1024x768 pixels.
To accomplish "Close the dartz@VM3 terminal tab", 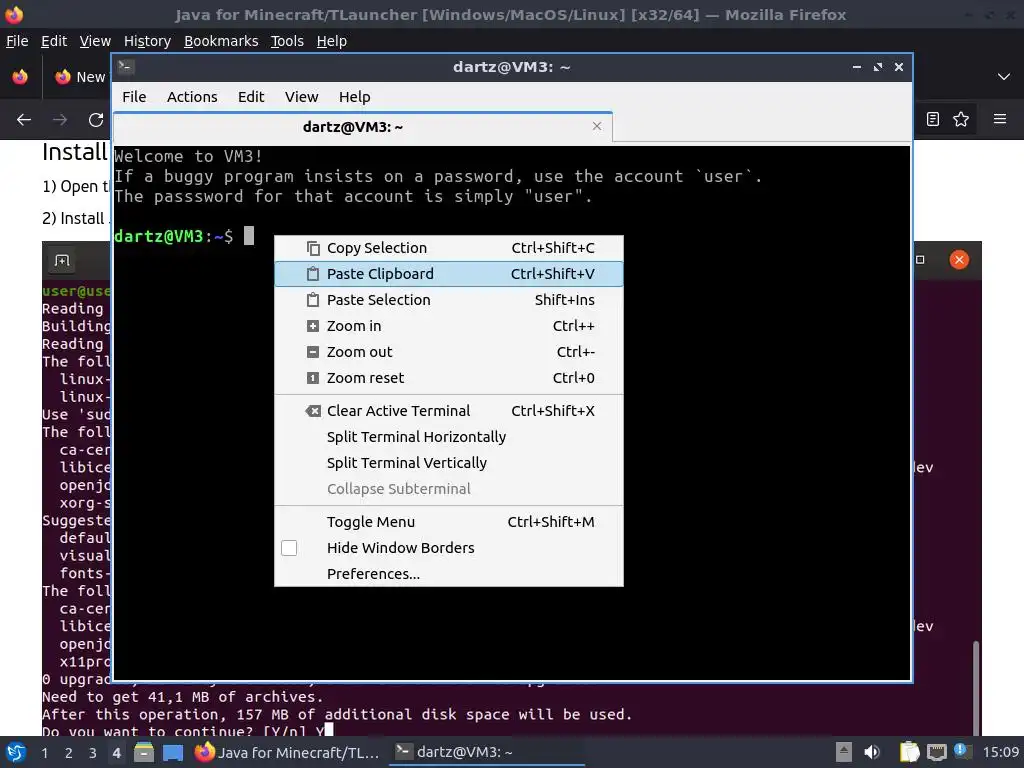I will point(597,126).
